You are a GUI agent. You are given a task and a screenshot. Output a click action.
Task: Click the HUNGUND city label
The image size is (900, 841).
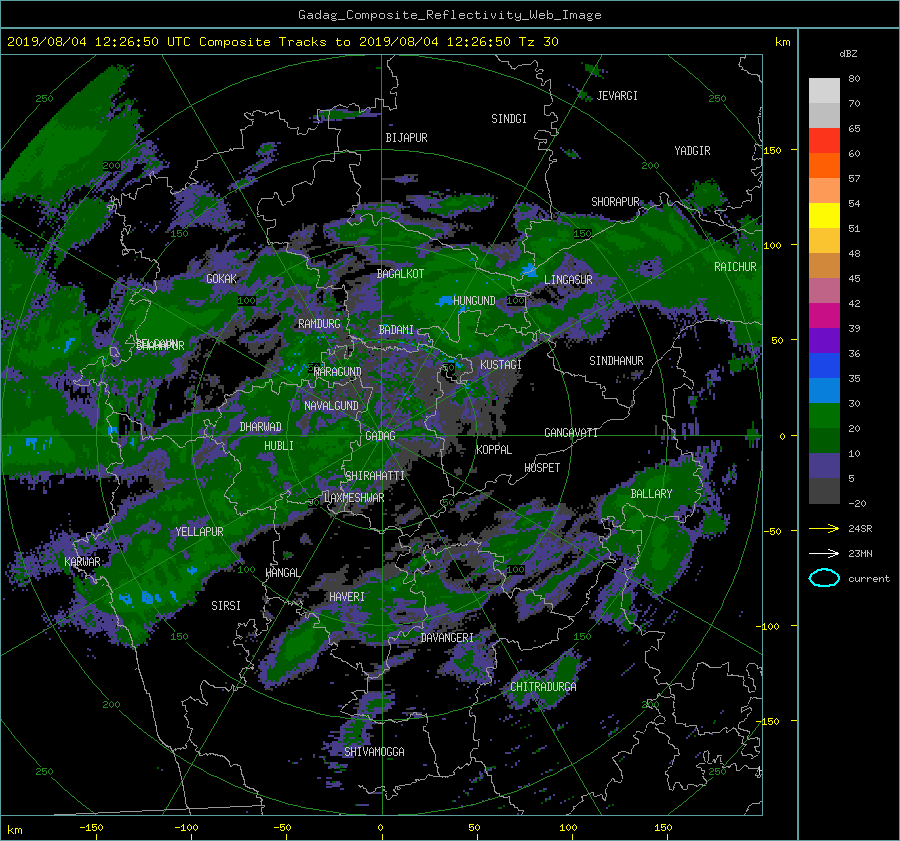click(474, 301)
